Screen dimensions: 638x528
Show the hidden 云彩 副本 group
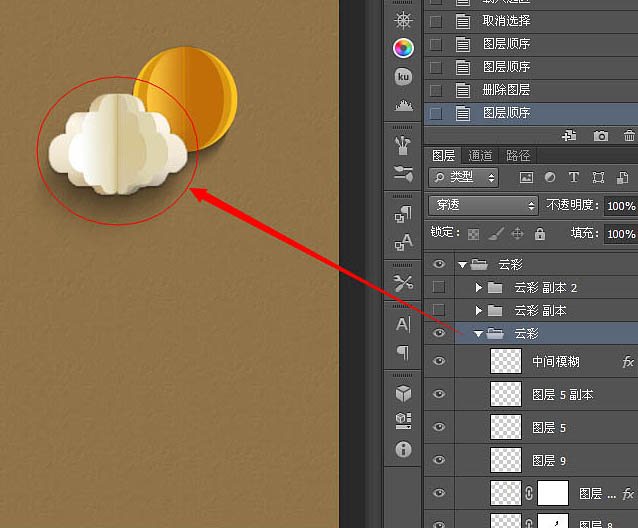coord(439,310)
